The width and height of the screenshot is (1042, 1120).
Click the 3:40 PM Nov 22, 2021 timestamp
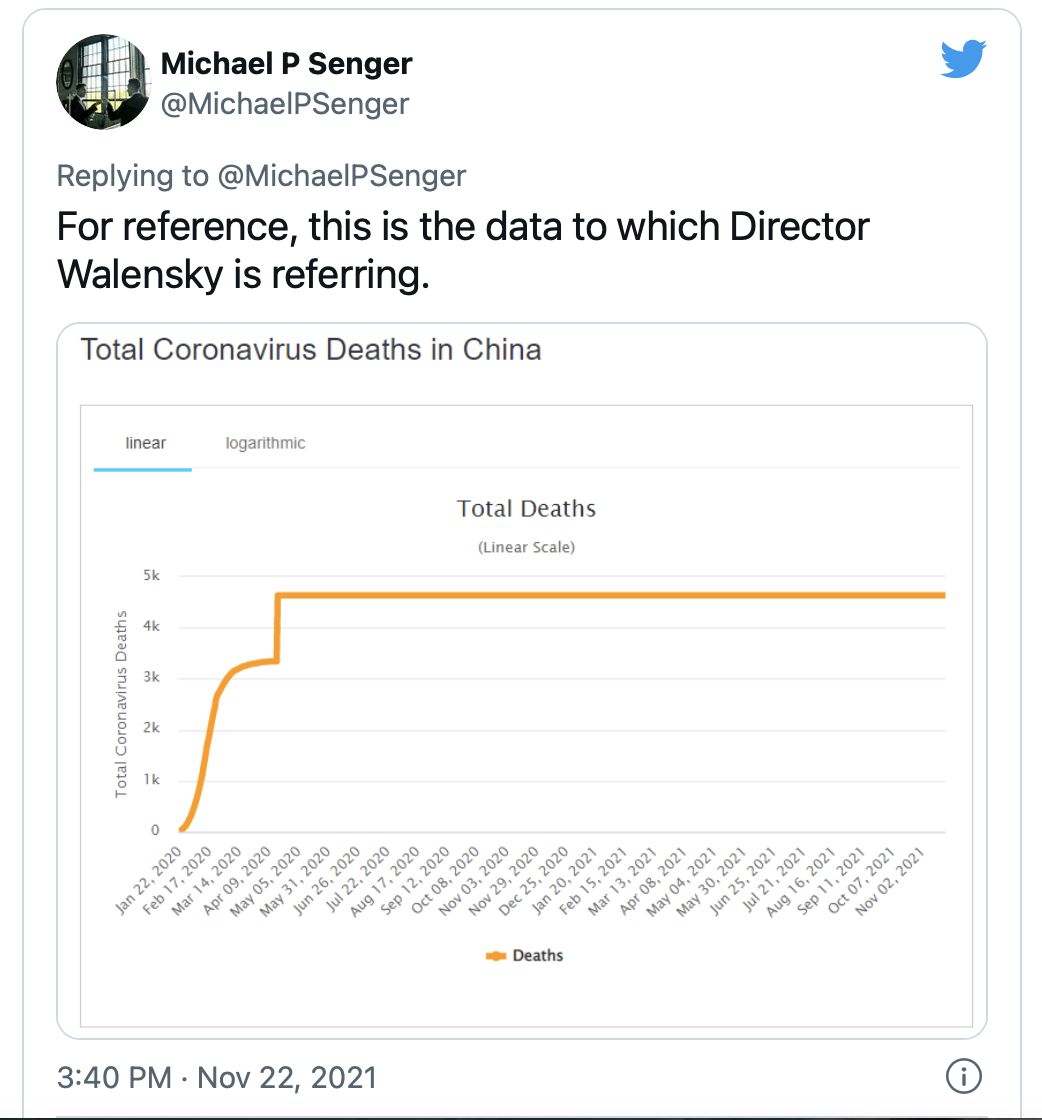[216, 1077]
